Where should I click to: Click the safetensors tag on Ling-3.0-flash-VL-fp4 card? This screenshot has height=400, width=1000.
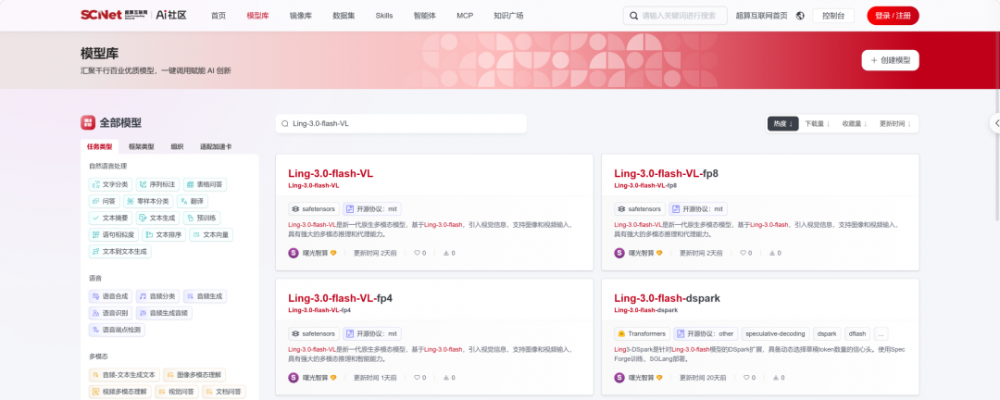coord(314,334)
